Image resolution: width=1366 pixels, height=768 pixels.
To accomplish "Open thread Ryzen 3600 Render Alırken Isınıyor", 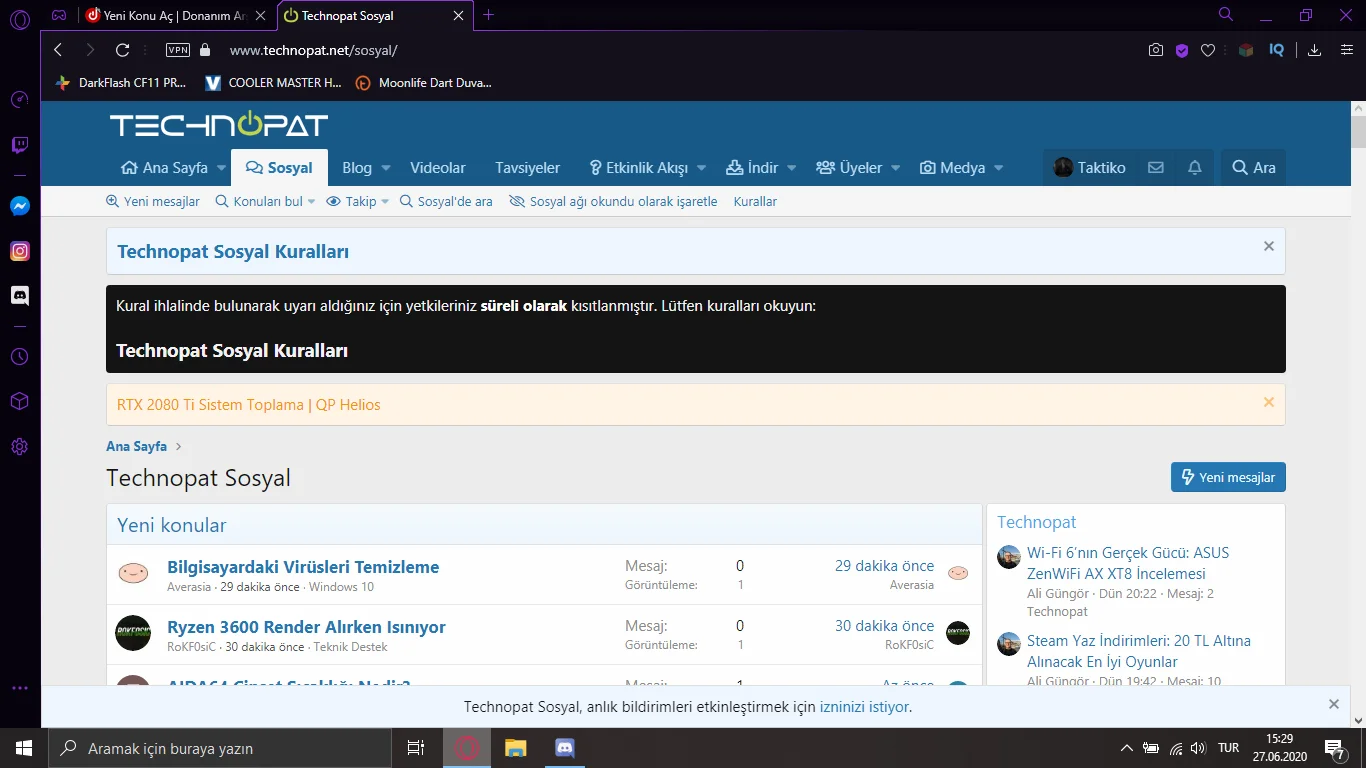I will [x=306, y=627].
